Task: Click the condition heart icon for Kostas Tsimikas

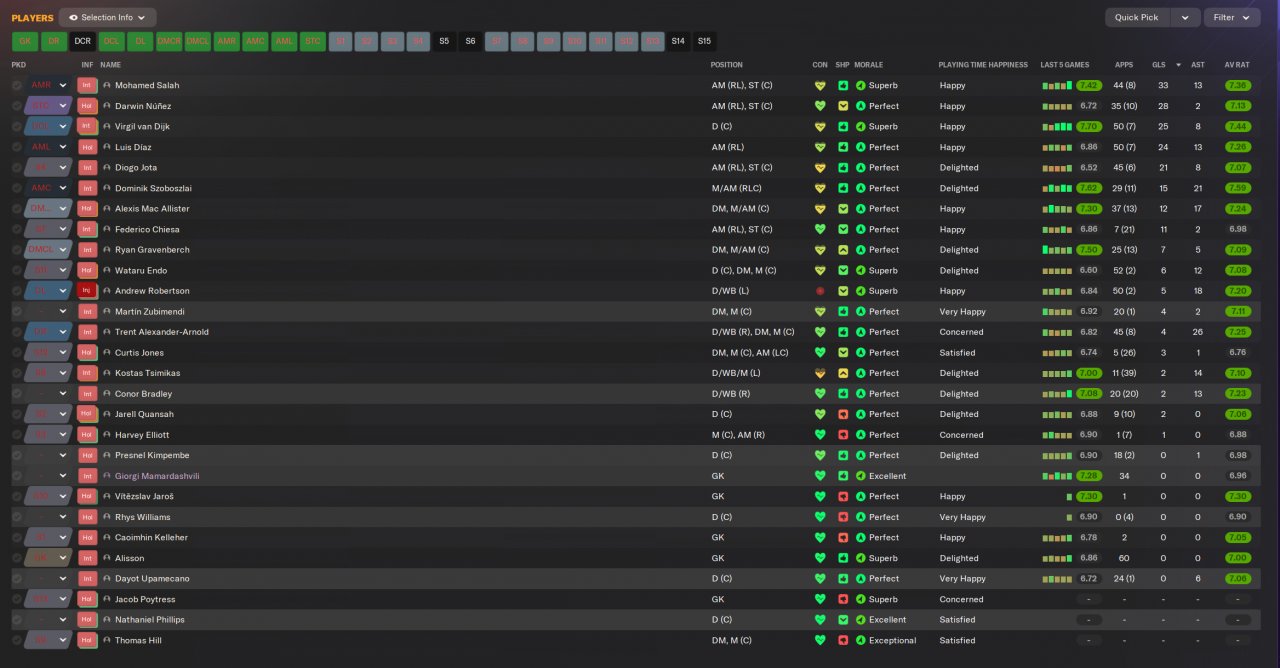Action: 820,373
